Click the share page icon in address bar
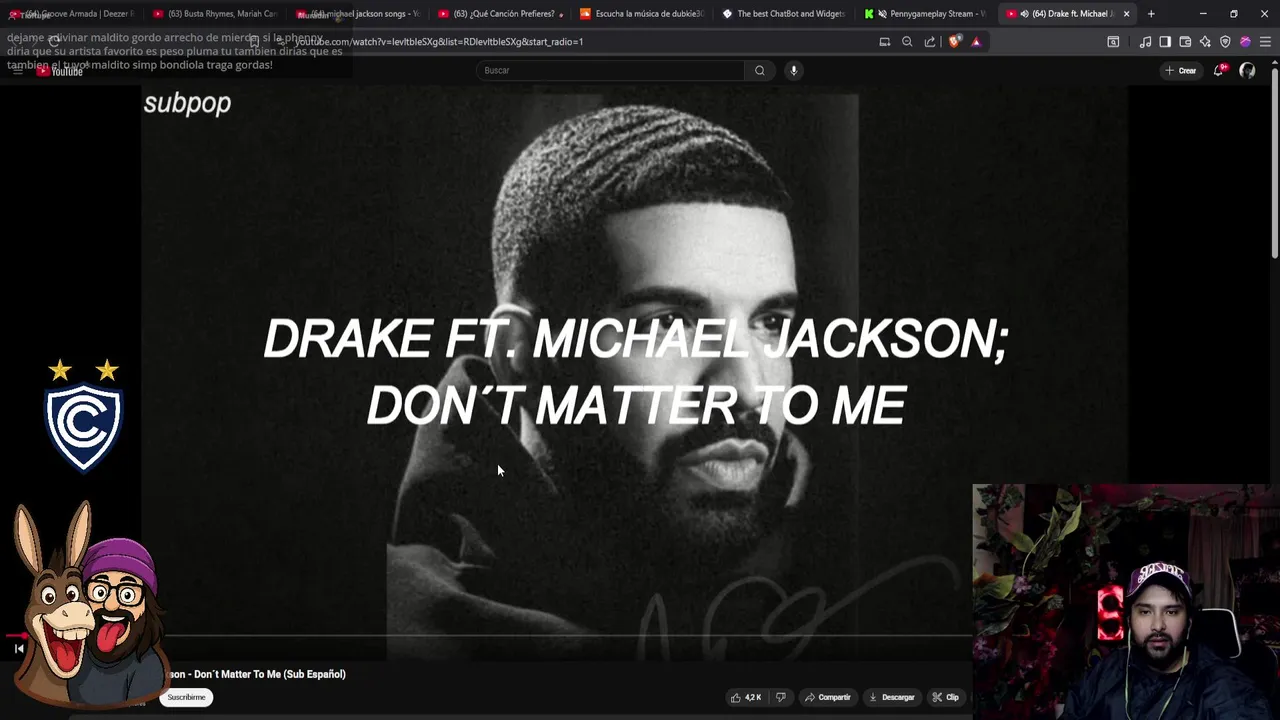This screenshot has width=1280, height=720. click(x=930, y=42)
